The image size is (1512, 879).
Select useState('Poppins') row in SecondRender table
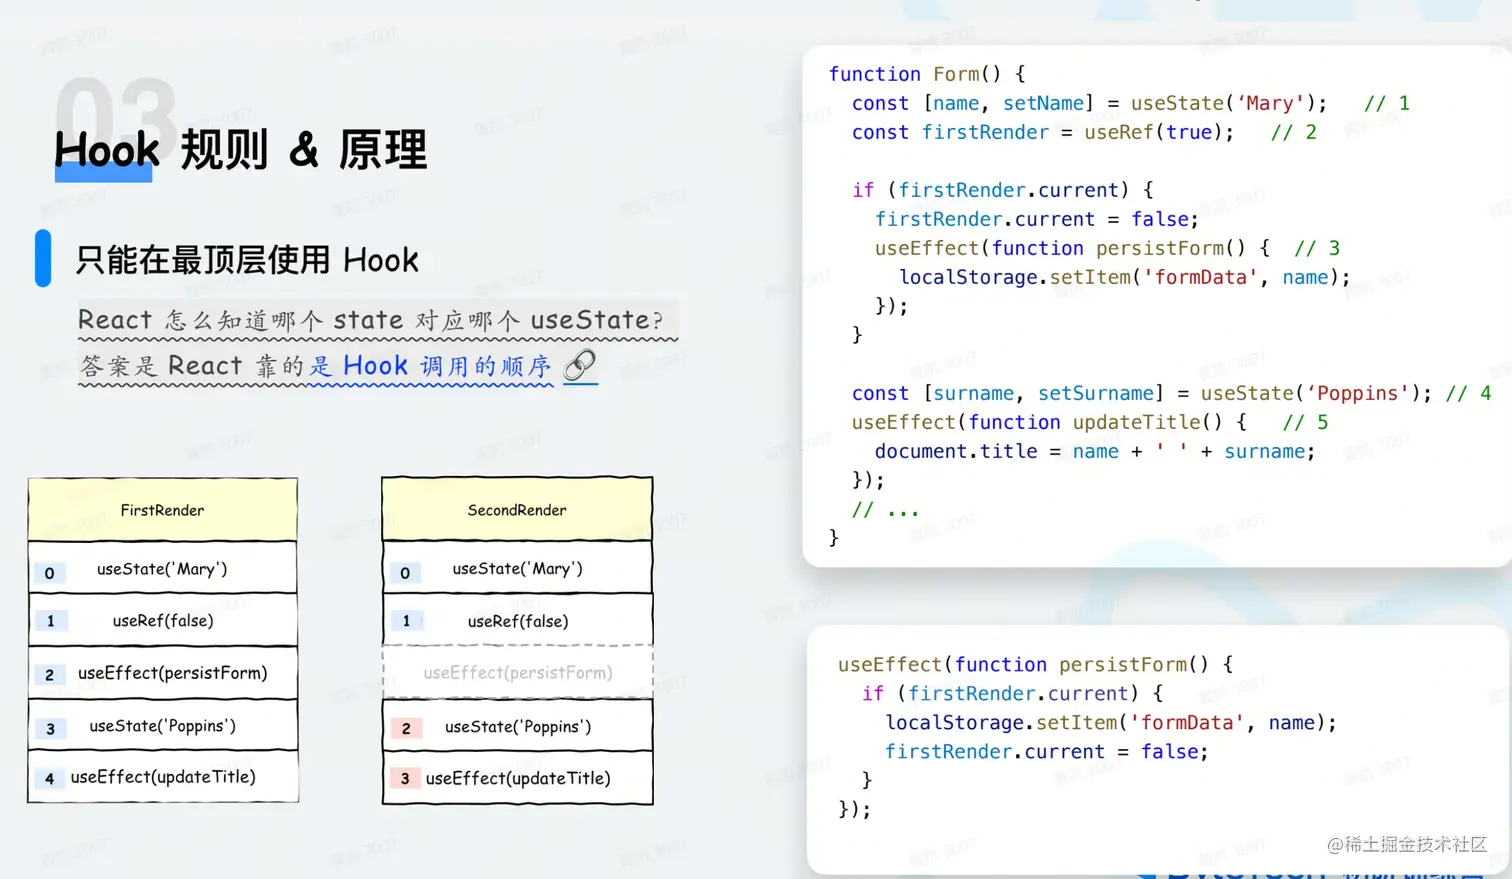click(517, 726)
